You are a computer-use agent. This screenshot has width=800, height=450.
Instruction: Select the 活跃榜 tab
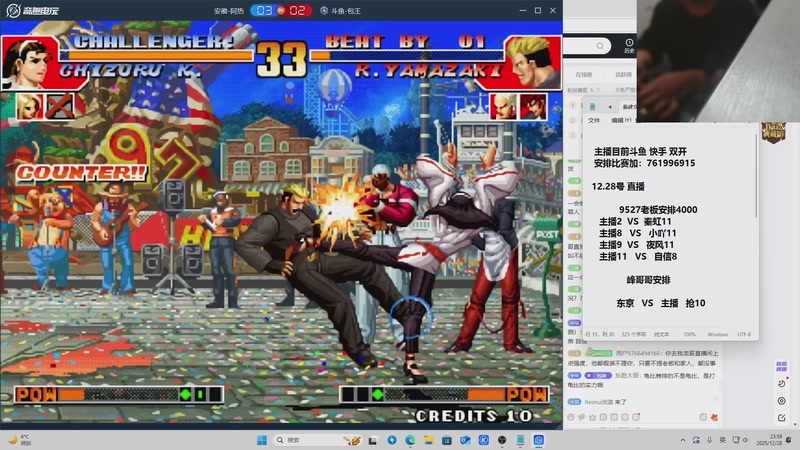623,74
